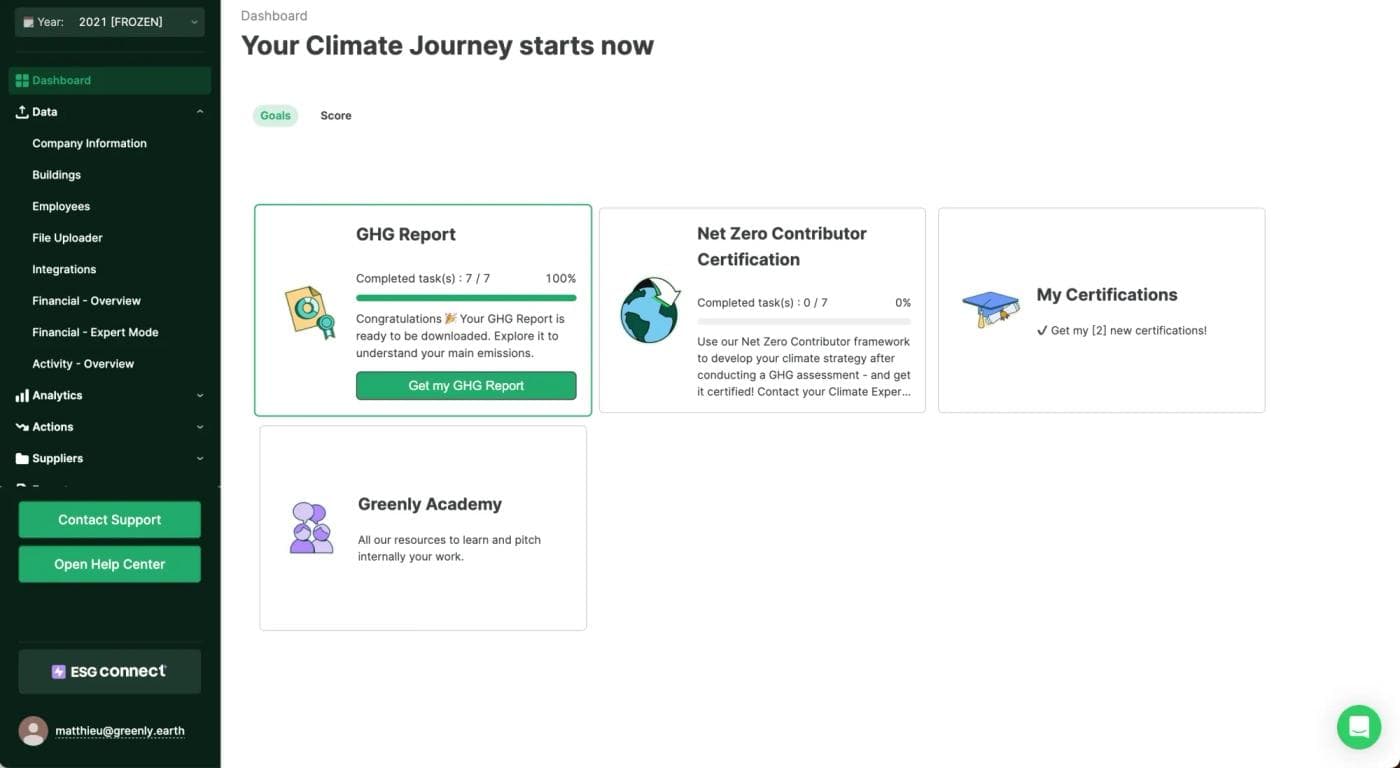
Task: Click the calendar icon next to Year
Action: click(x=27, y=21)
